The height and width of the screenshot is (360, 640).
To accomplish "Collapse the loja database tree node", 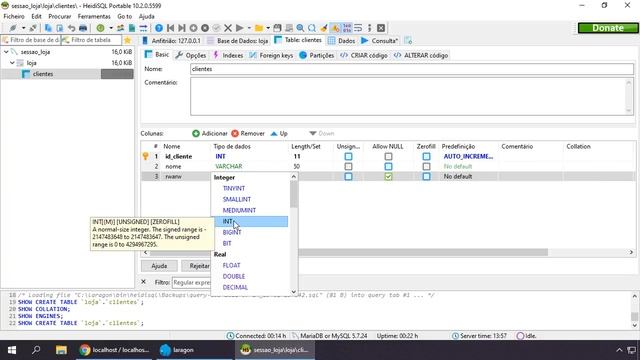I will pos(12,63).
